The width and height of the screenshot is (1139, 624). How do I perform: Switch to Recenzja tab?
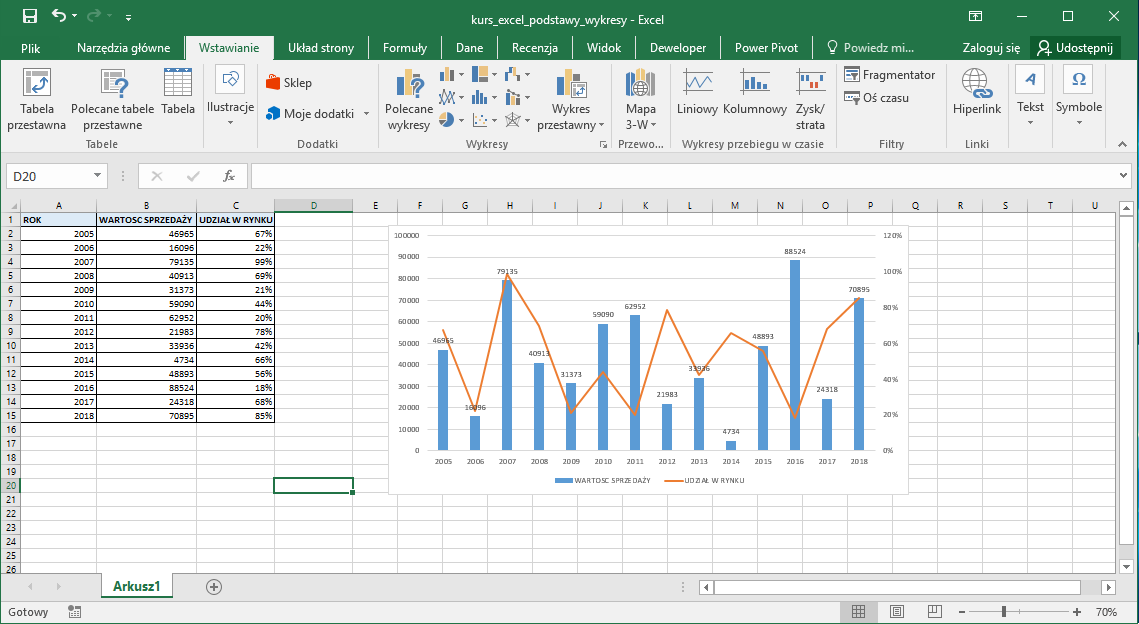(535, 48)
